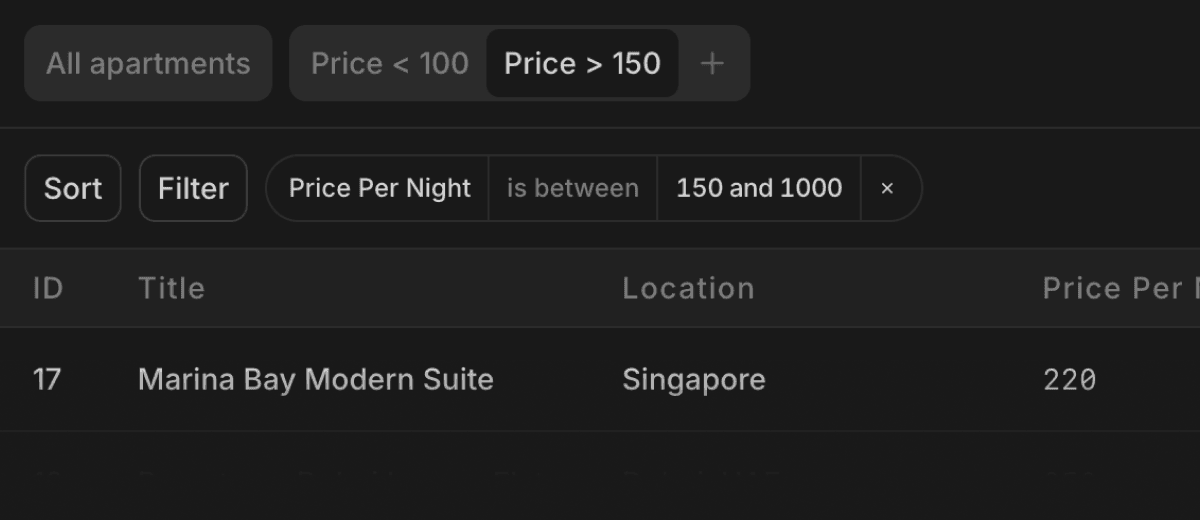Open the Sort options
Screen dimensions: 1200x520
point(73,188)
